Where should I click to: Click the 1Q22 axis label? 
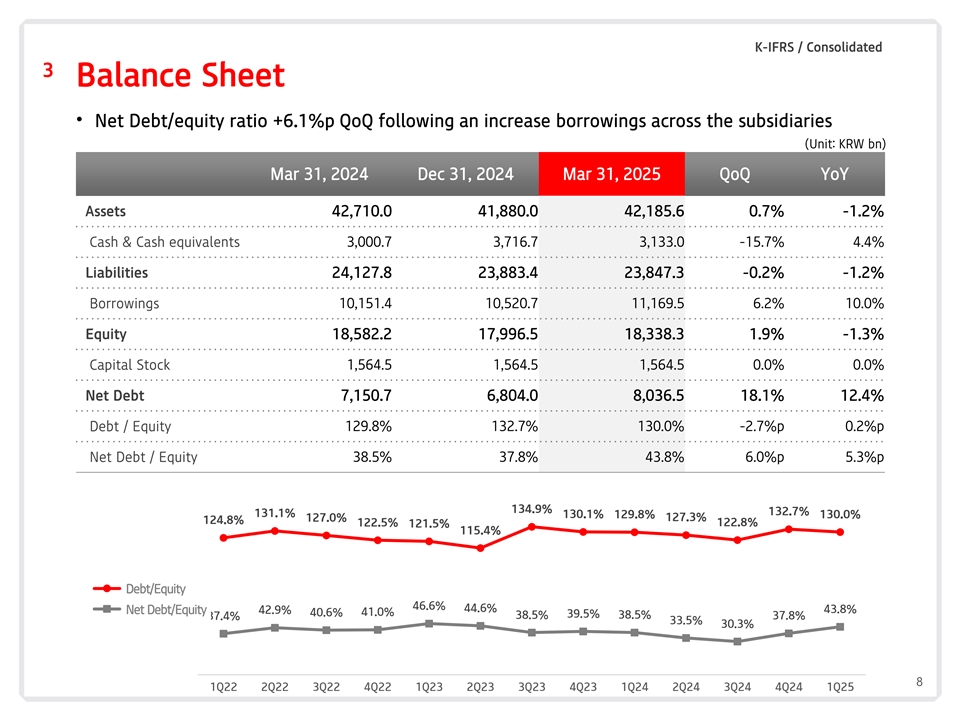click(223, 687)
